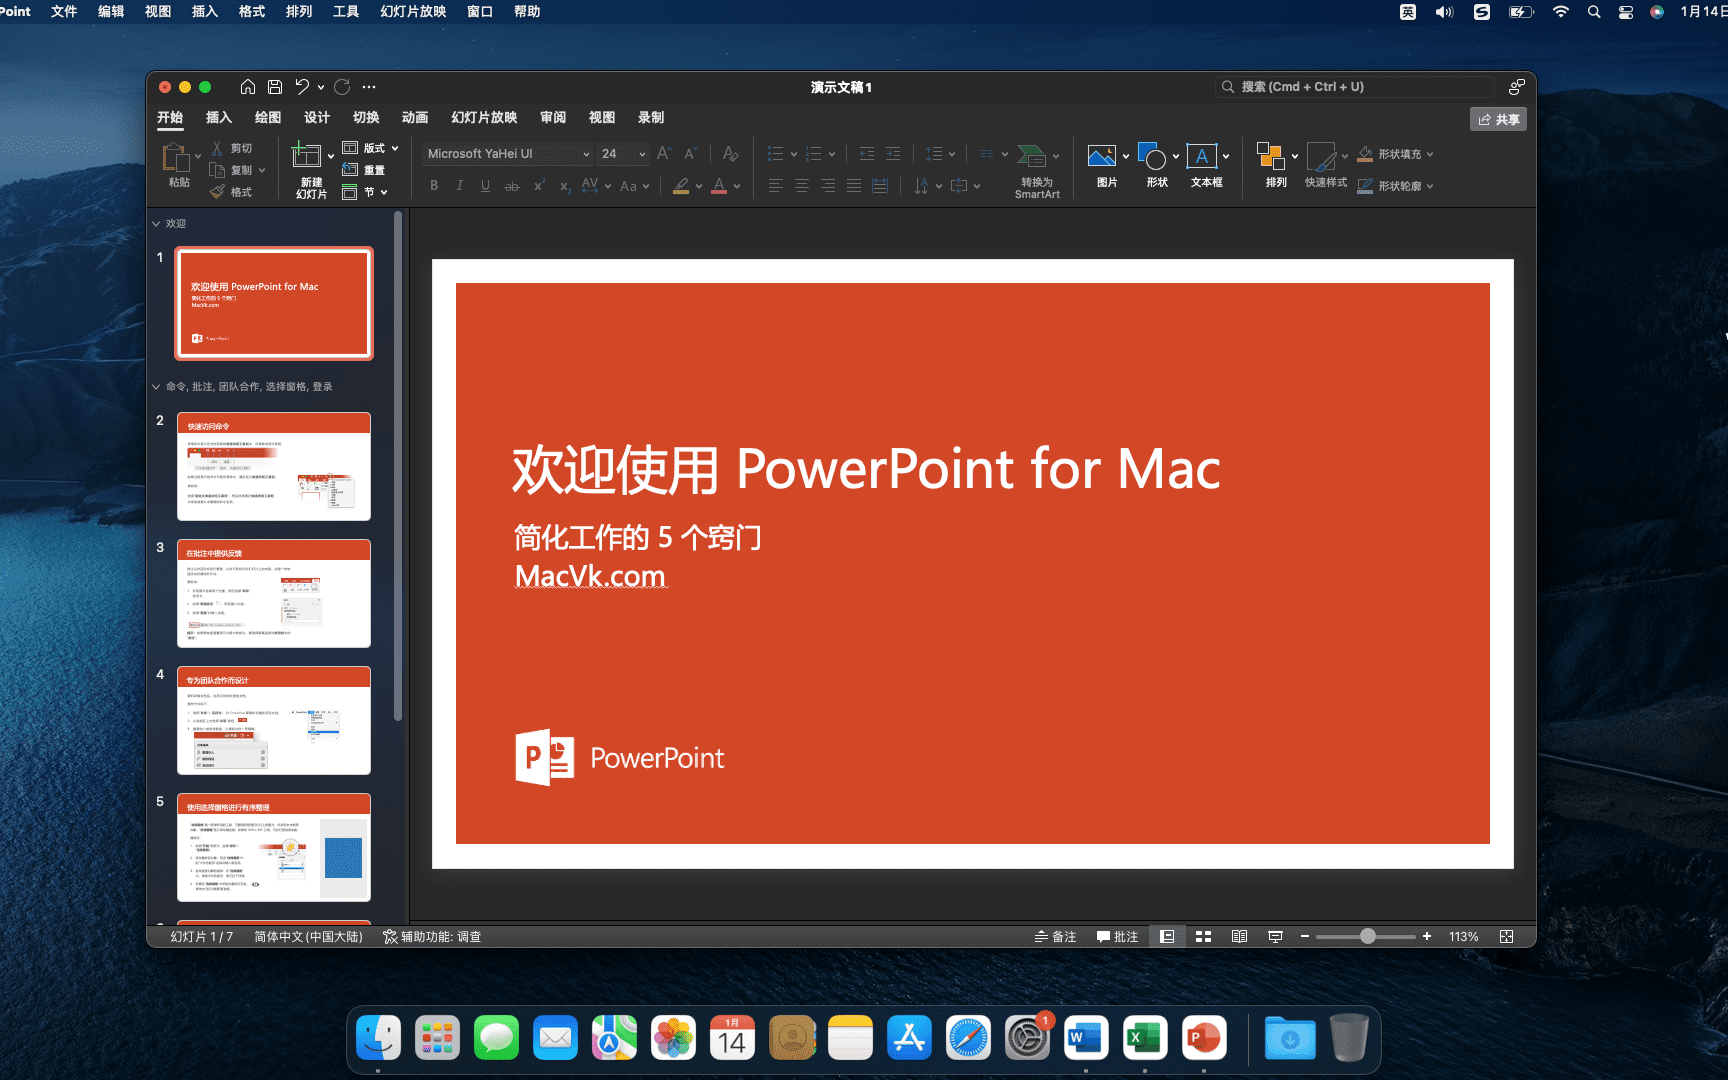Toggle Subscript formatting

pos(565,186)
